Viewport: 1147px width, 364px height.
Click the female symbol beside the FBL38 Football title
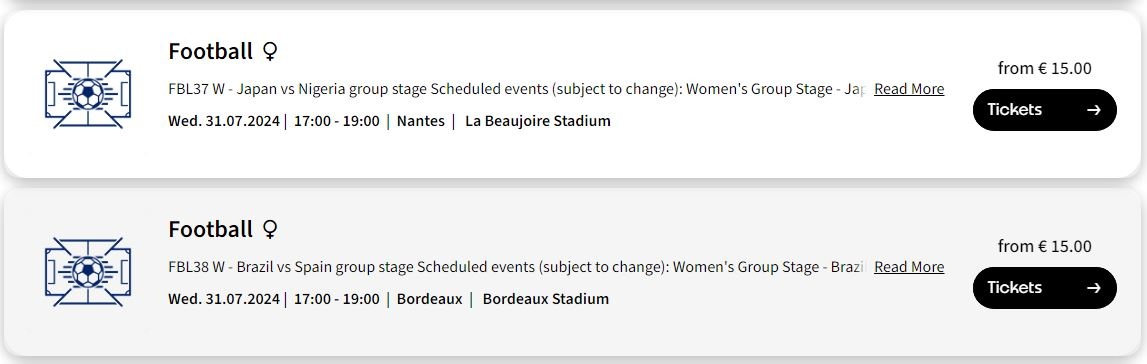point(270,230)
